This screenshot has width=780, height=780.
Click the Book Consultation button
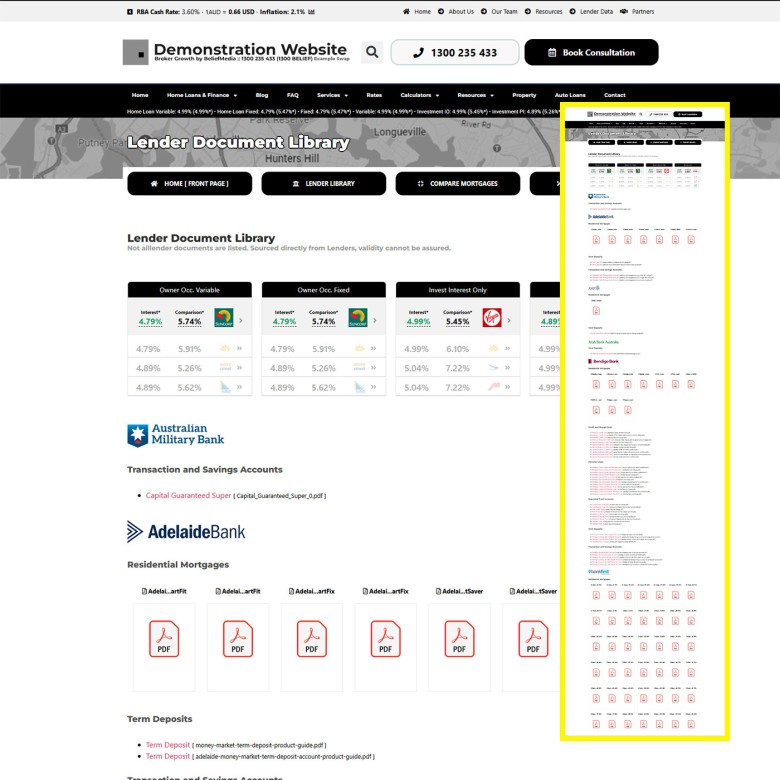point(591,52)
